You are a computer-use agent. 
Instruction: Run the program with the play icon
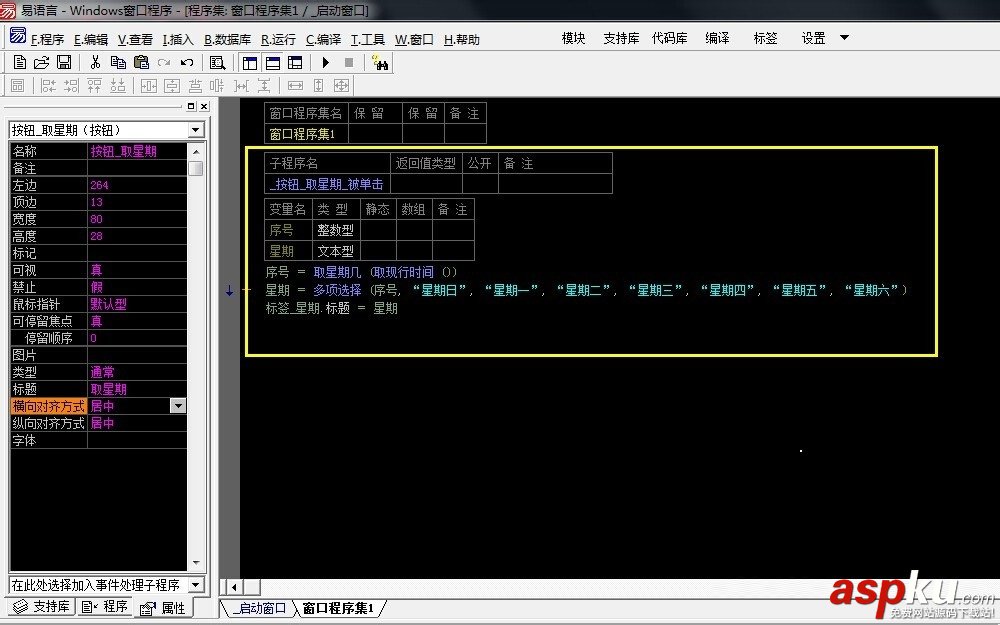(x=325, y=62)
